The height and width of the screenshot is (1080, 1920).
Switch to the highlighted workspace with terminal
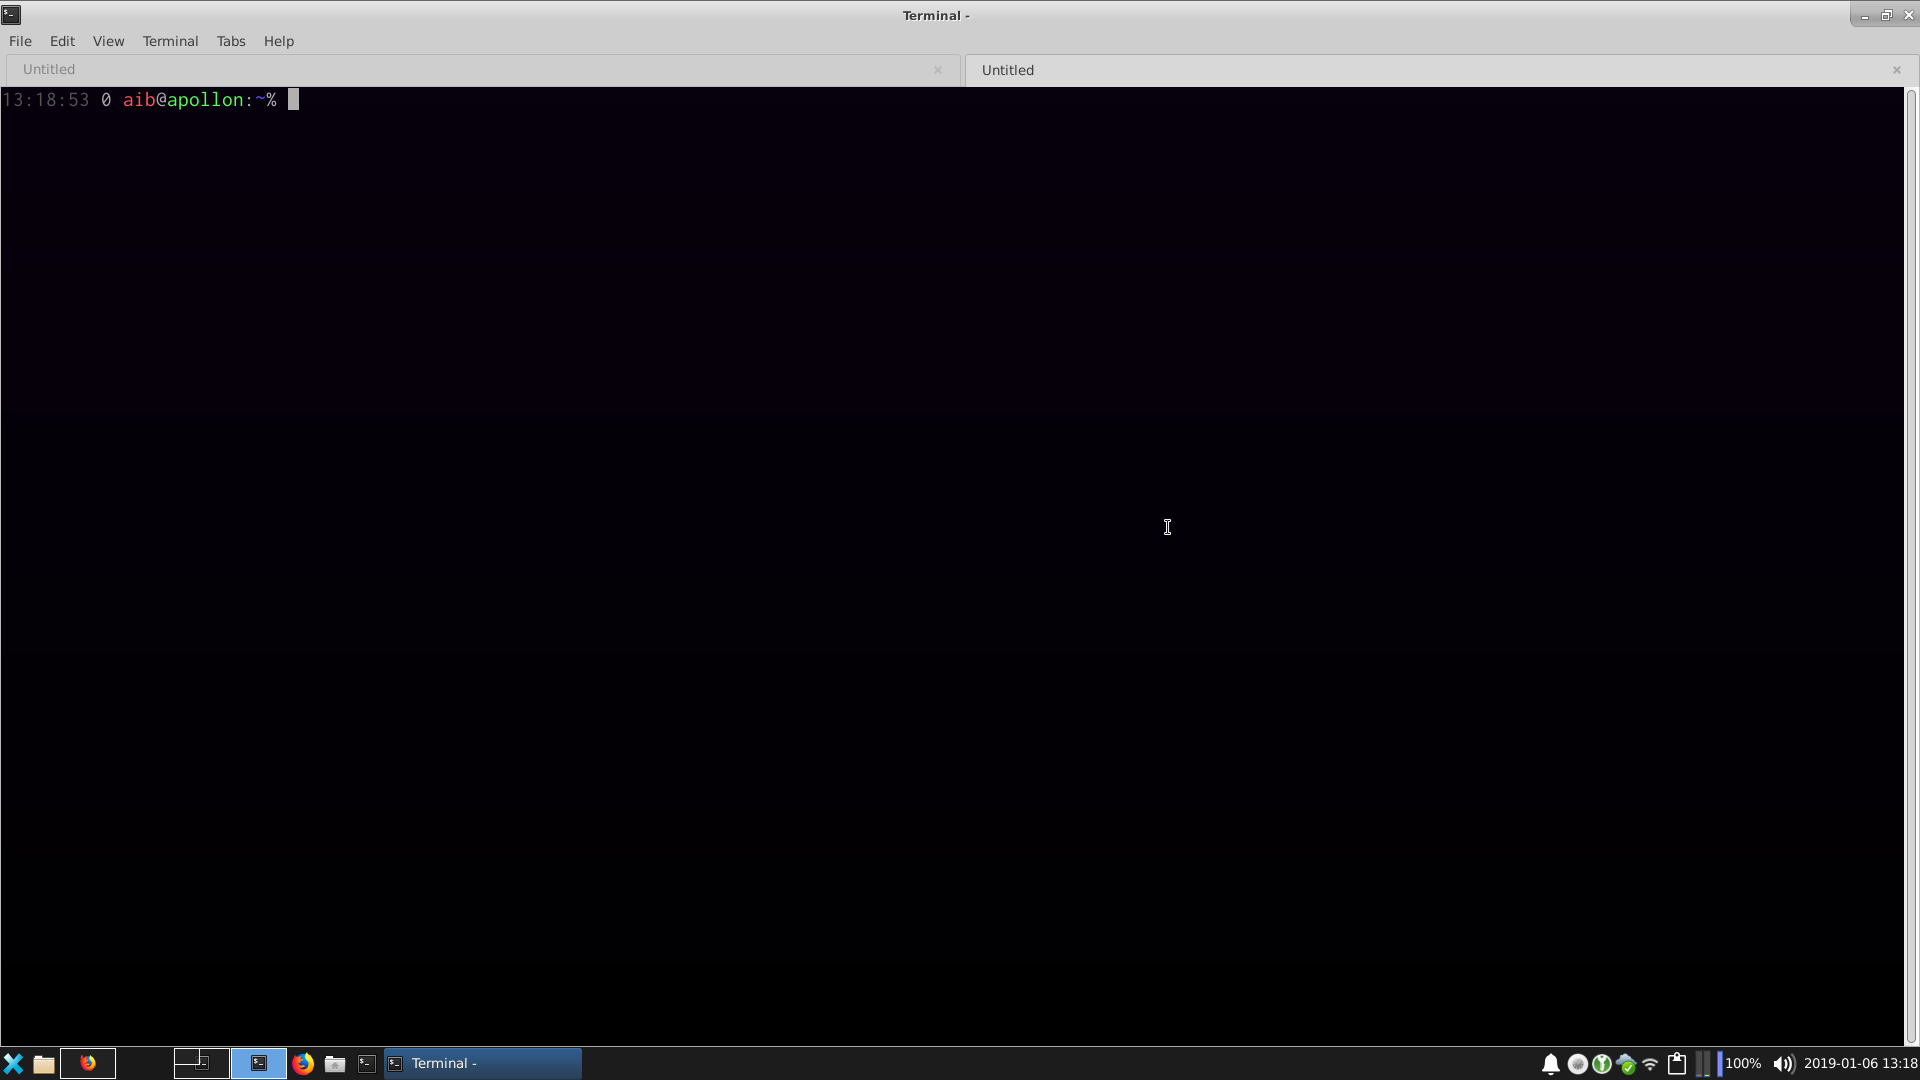click(259, 1063)
